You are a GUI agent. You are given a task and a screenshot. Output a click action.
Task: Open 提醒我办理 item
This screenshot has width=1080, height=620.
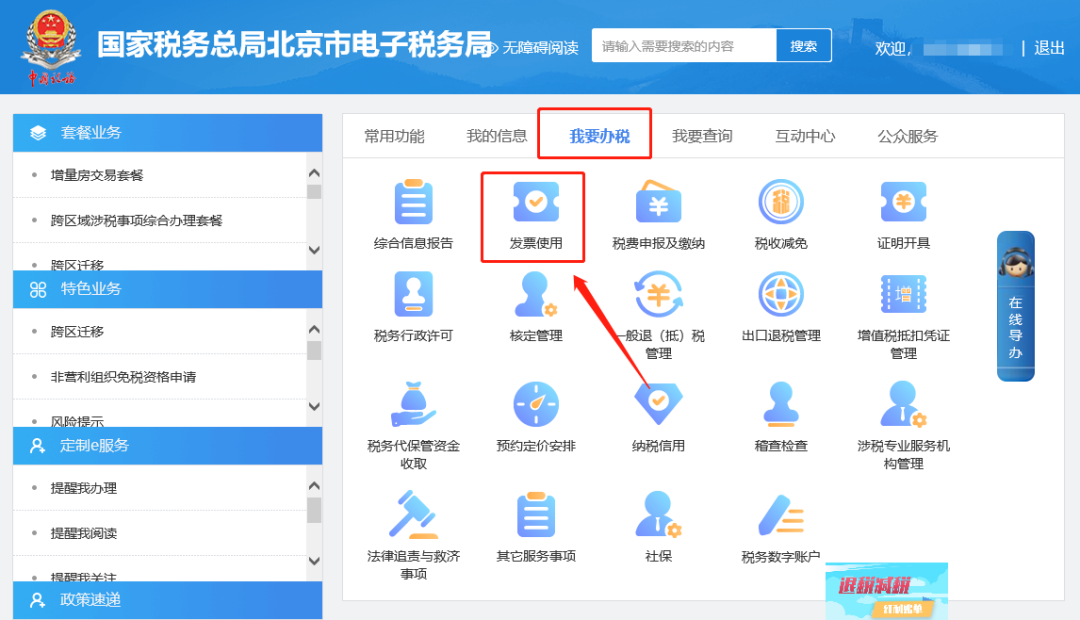click(83, 488)
